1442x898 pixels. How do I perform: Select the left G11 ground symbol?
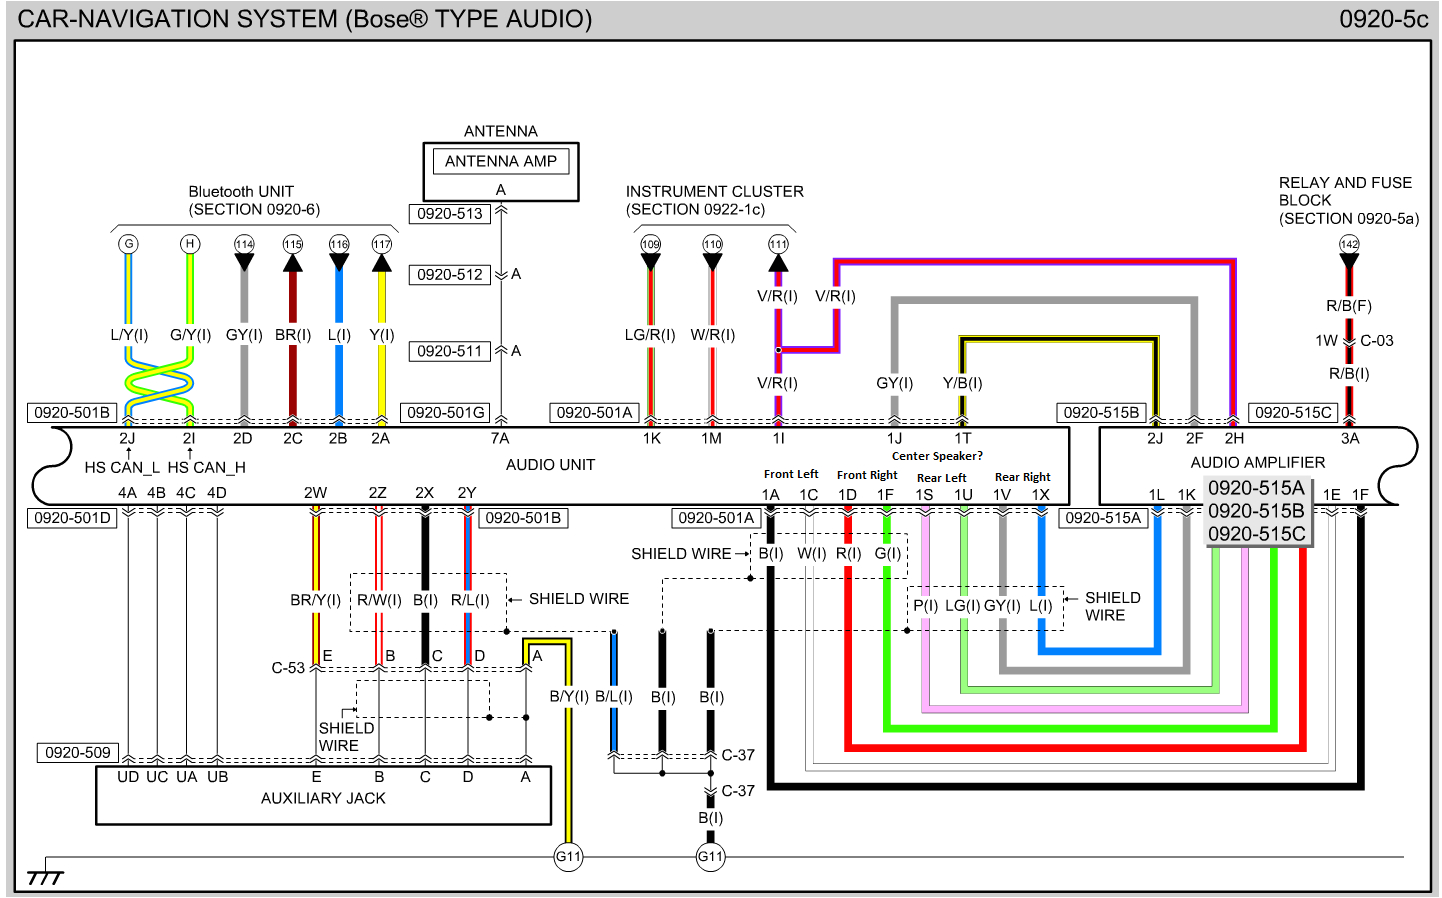[568, 857]
